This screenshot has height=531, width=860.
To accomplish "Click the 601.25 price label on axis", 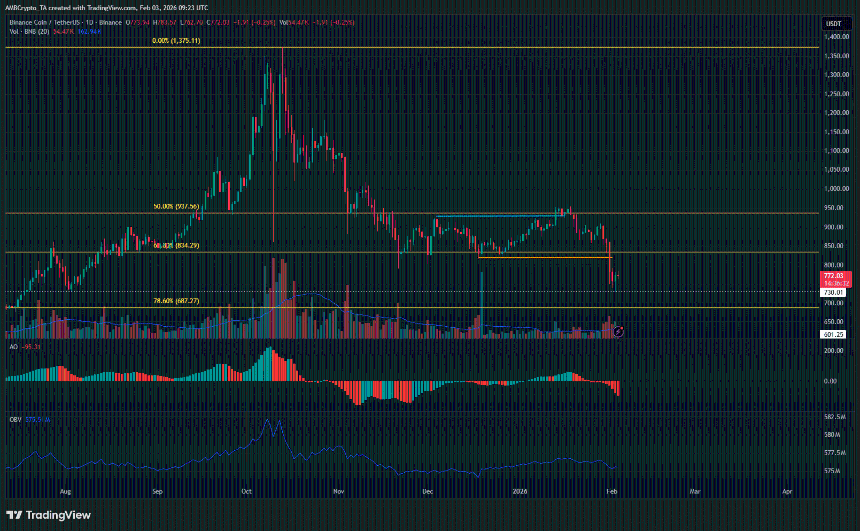I will click(834, 334).
